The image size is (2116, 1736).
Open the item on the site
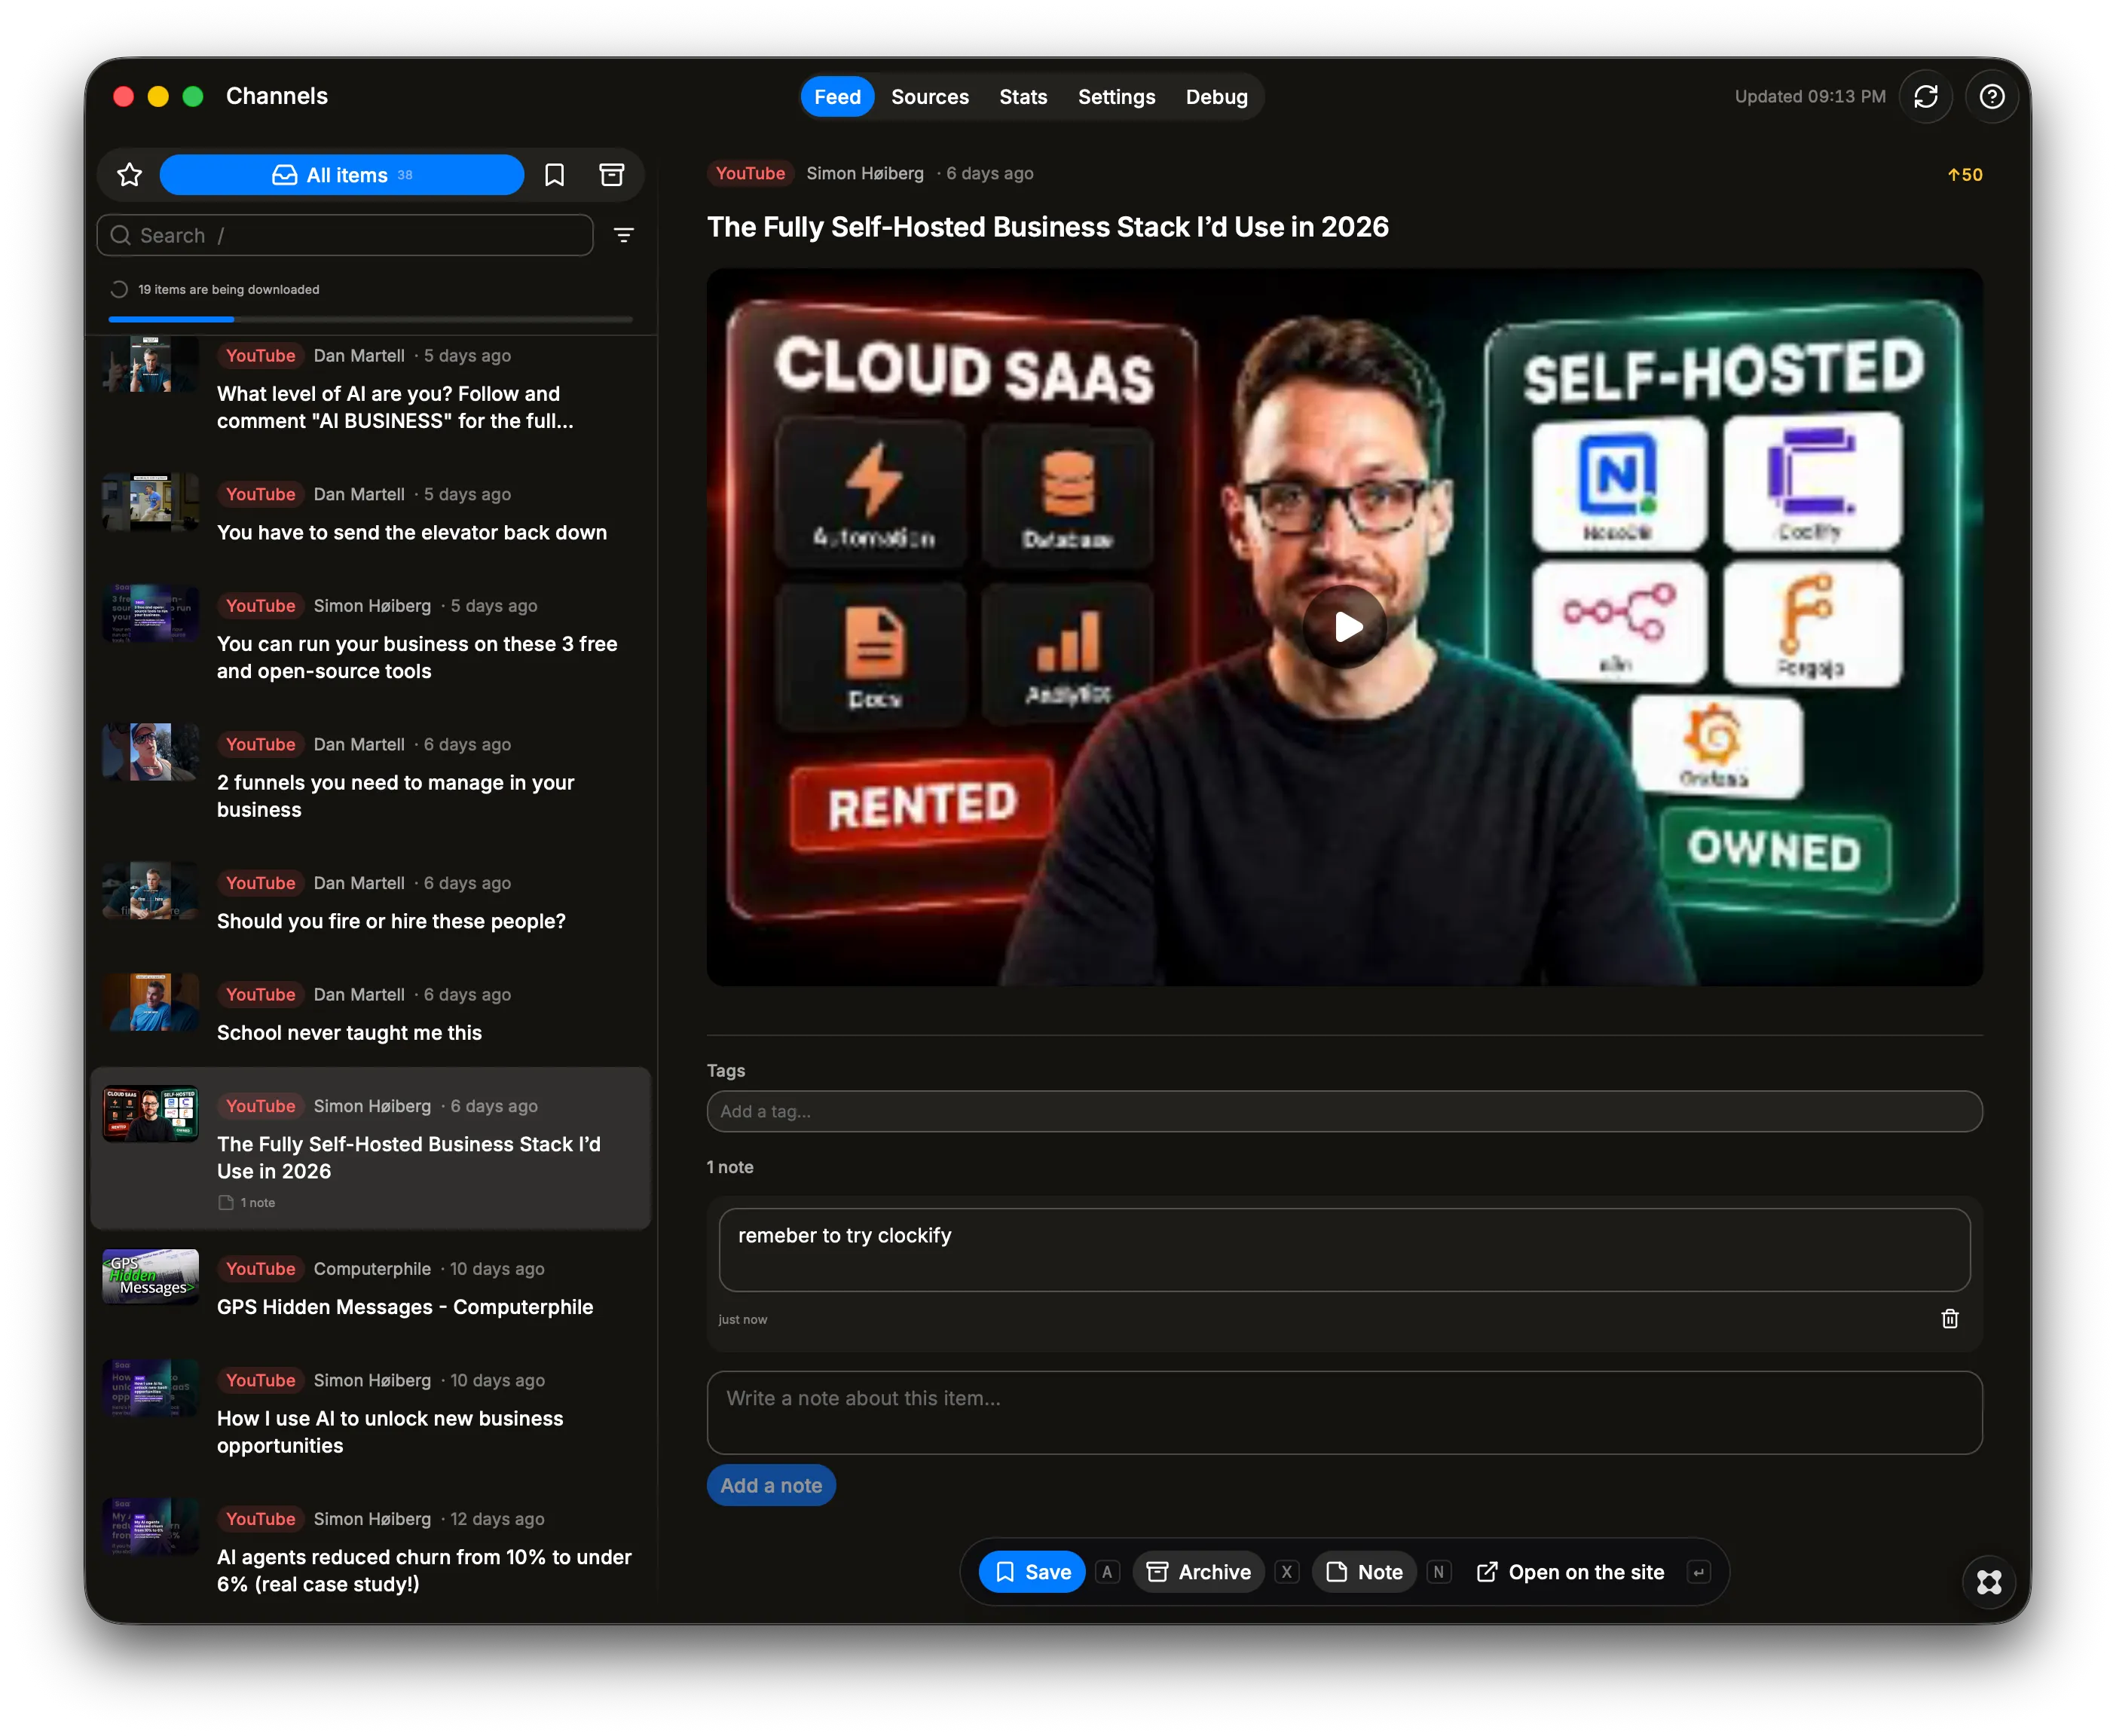(1571, 1573)
